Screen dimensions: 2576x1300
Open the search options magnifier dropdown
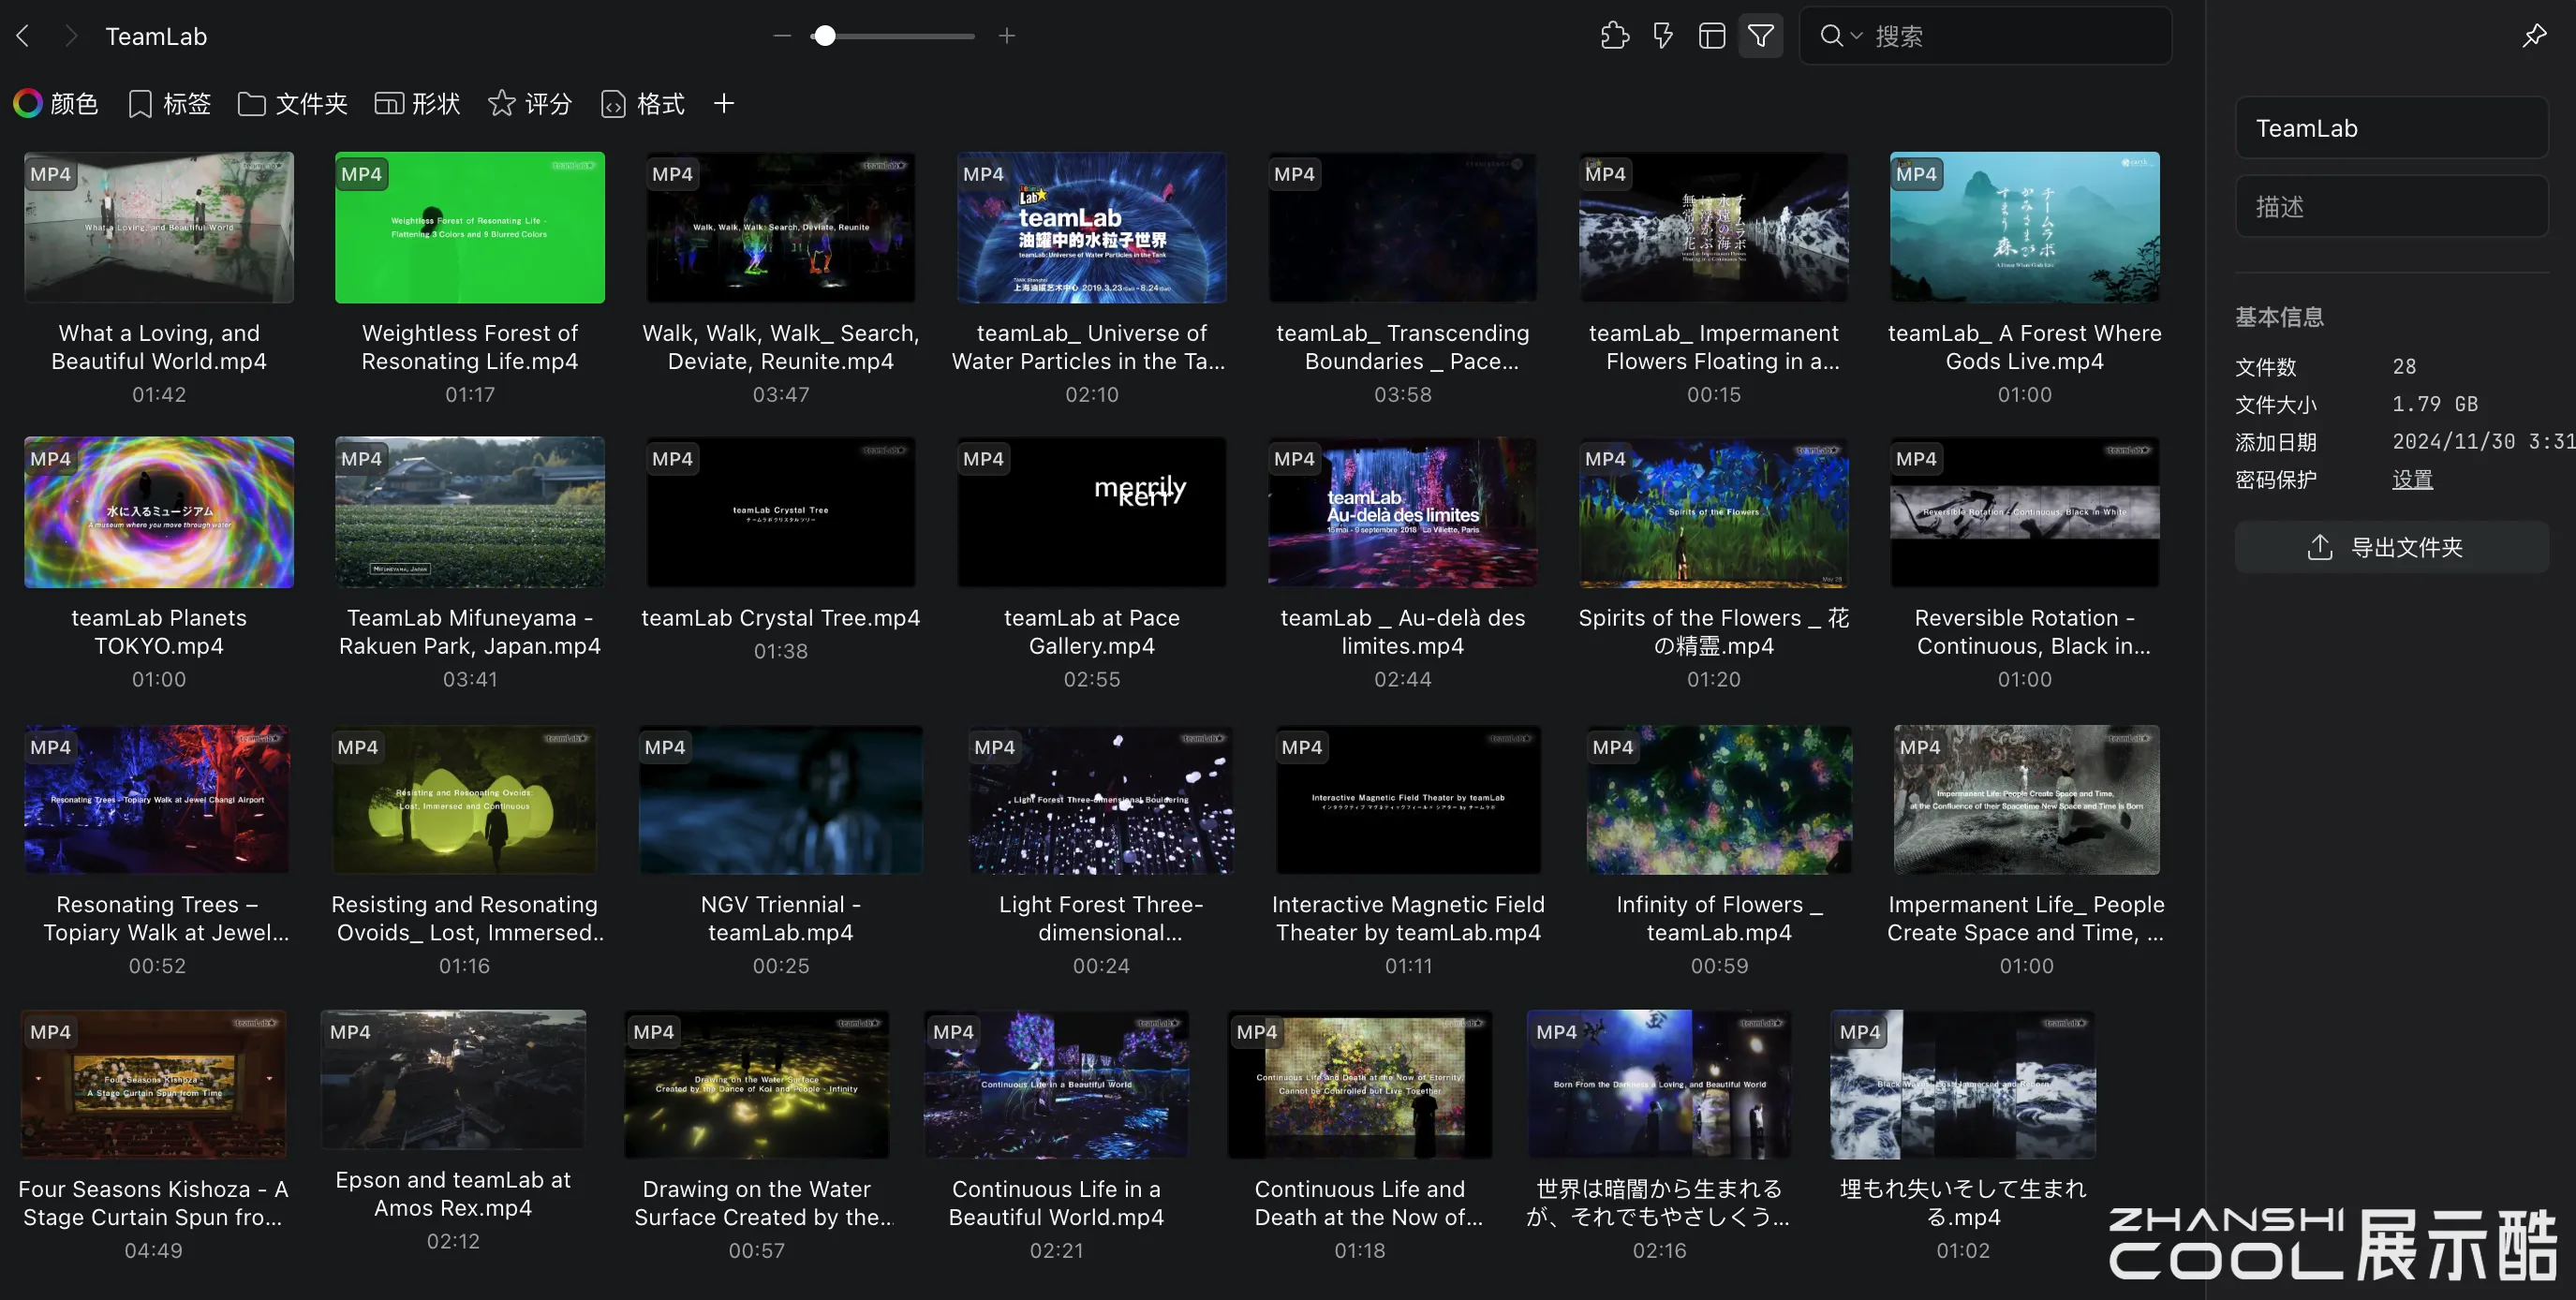tap(1840, 36)
